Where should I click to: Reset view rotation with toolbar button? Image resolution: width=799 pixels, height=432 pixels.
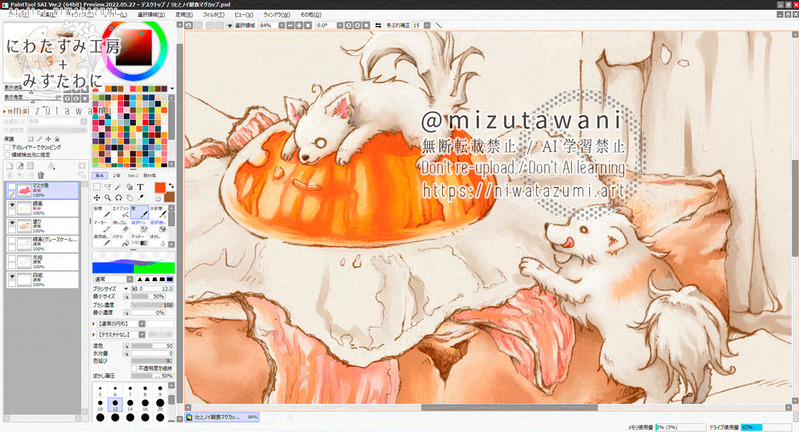click(x=366, y=25)
